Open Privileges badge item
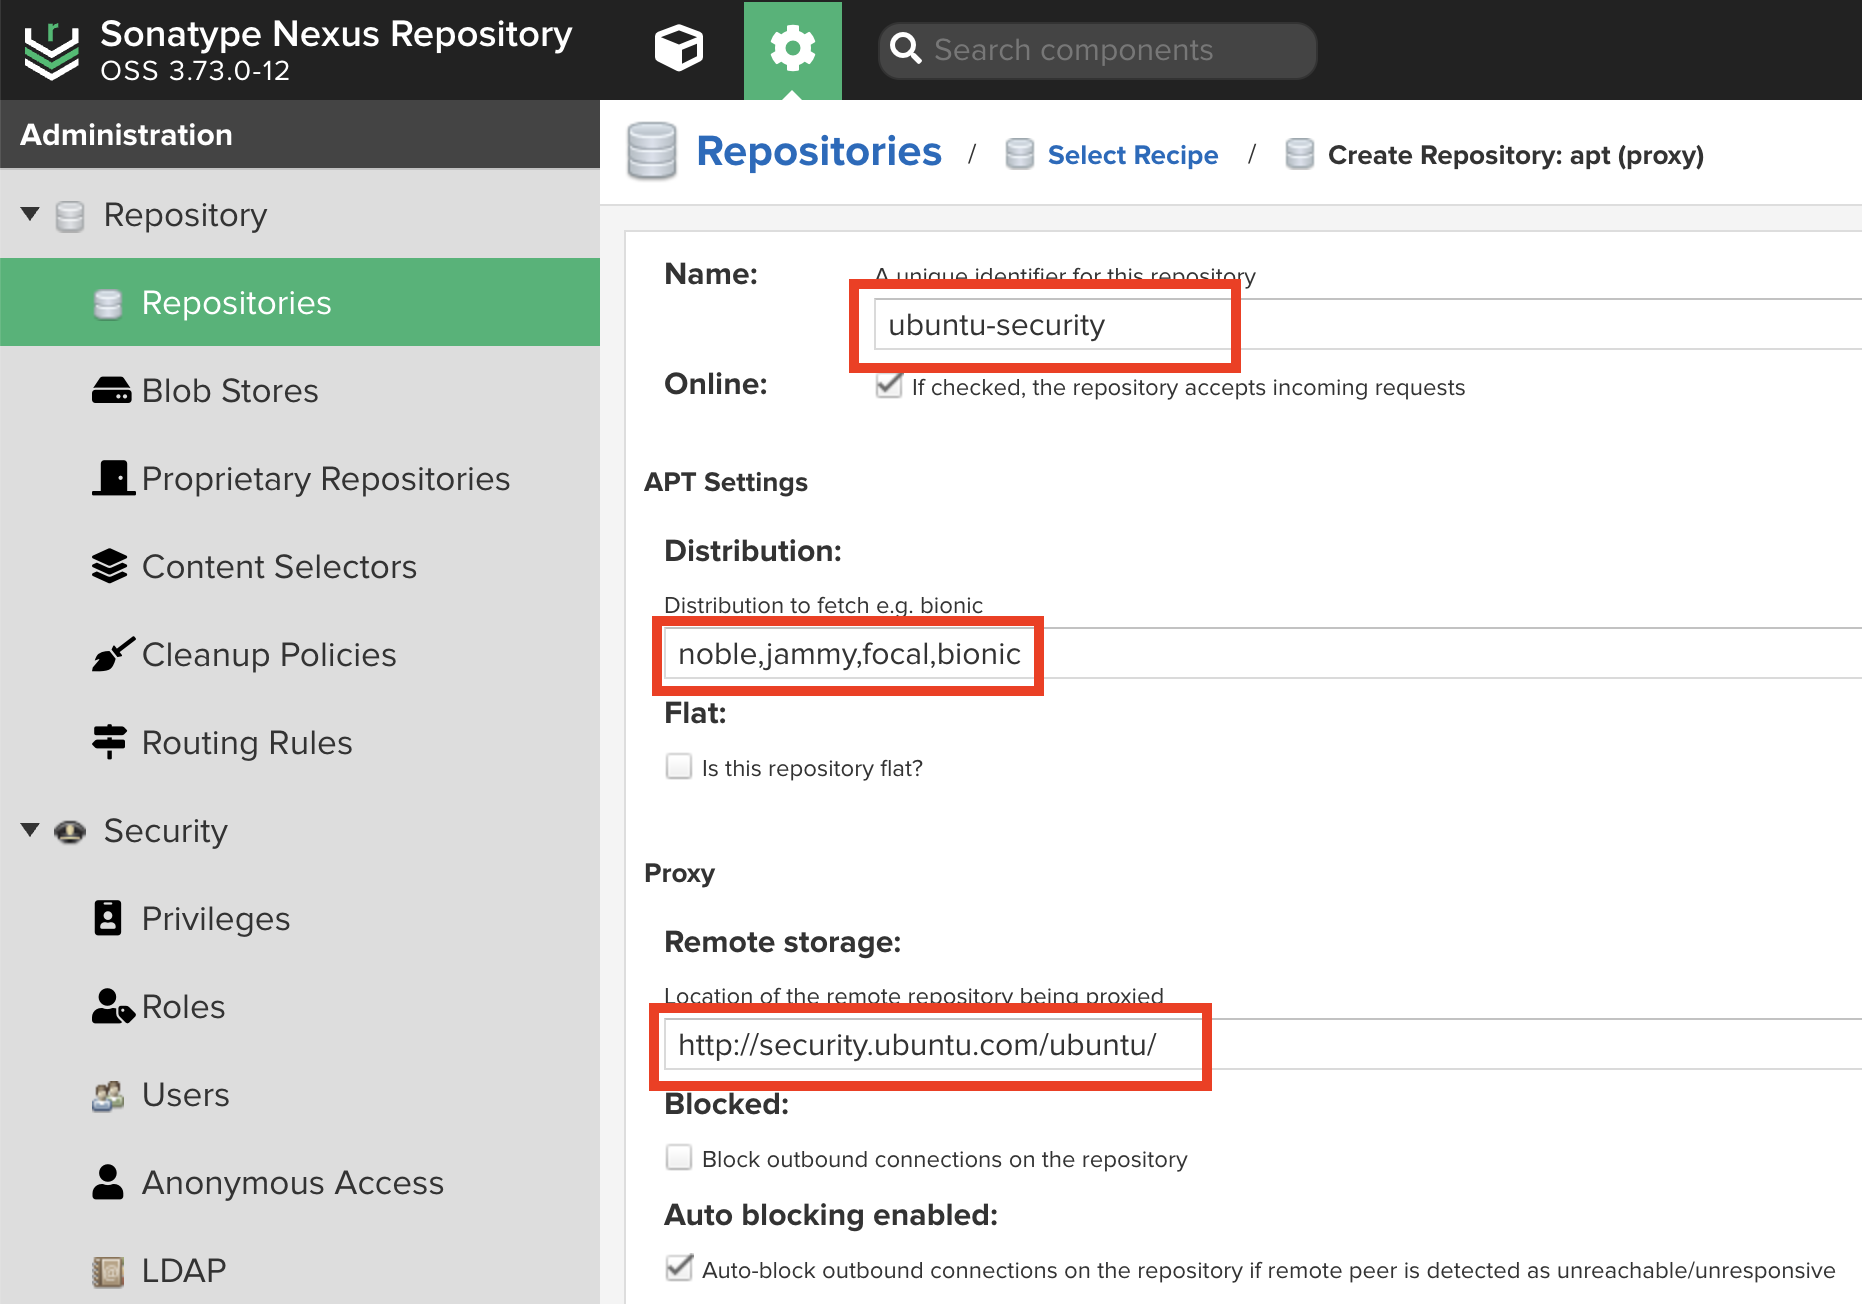The image size is (1862, 1304). click(x=215, y=919)
